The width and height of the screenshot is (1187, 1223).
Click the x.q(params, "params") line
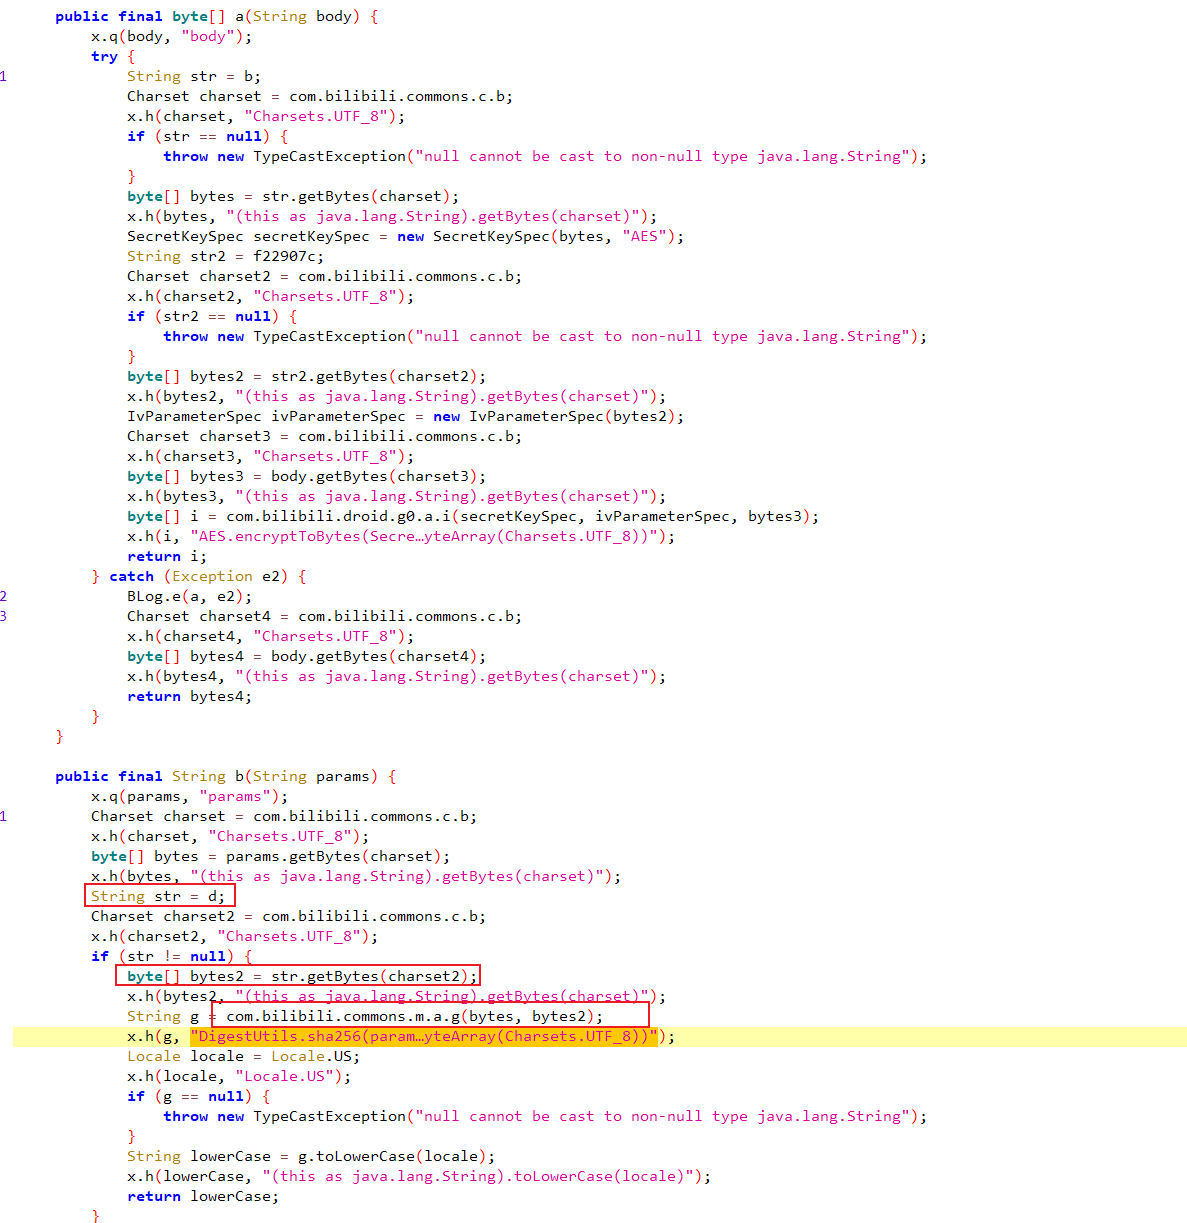189,796
